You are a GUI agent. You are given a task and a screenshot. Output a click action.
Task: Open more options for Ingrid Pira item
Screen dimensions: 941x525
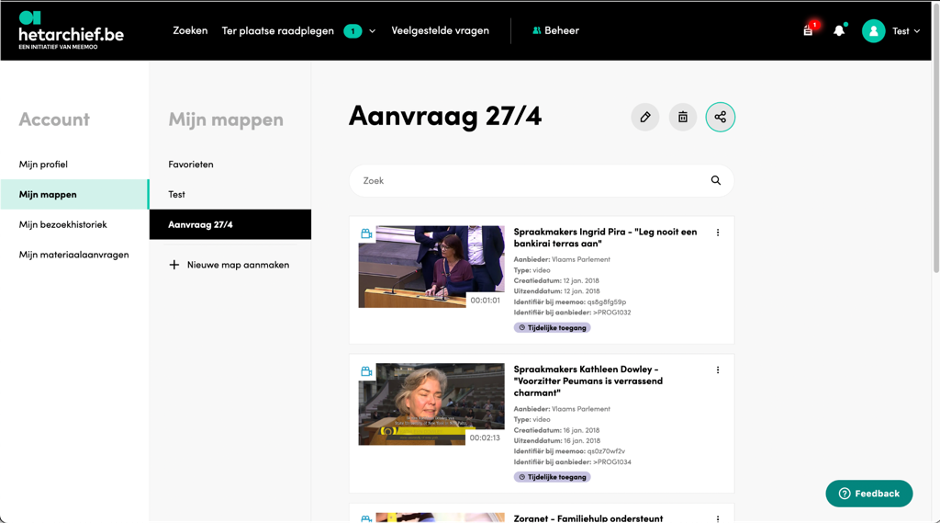coord(718,233)
